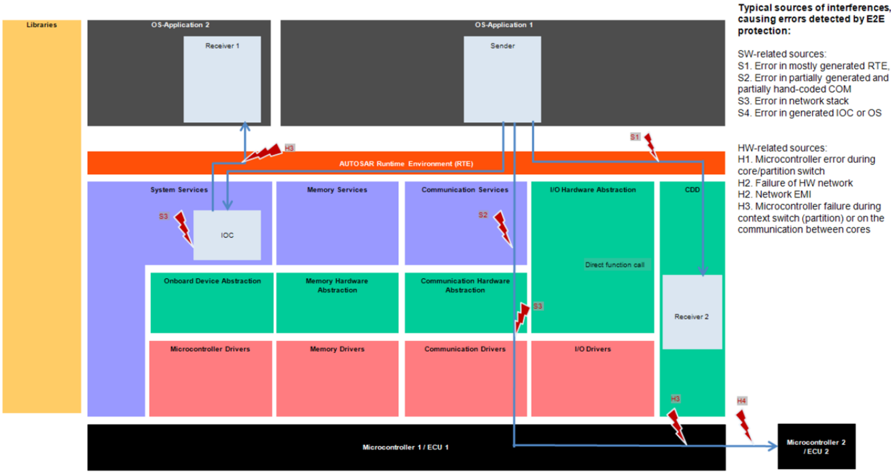The height and width of the screenshot is (472, 891).
Task: Click the 'S4. Error in generated IOC or OS' line
Action: [x=810, y=113]
